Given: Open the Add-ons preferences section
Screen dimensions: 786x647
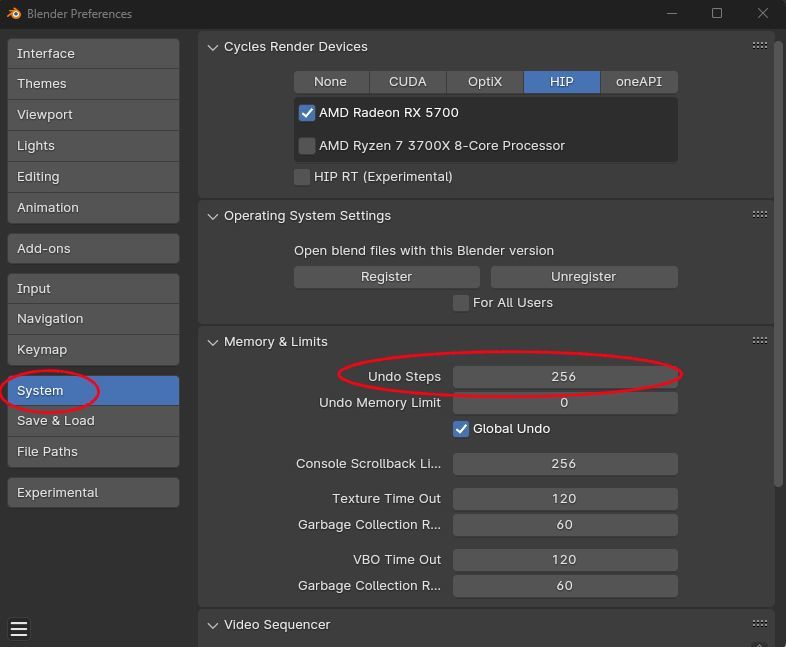Looking at the screenshot, I should [x=93, y=249].
